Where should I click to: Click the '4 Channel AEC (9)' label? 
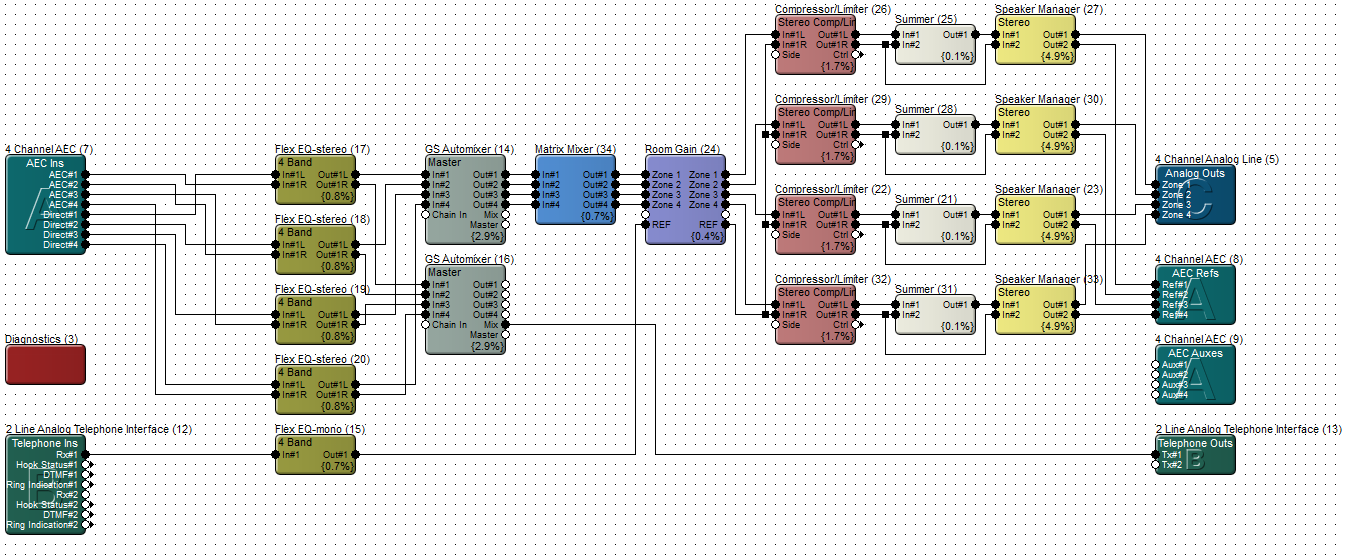click(1199, 339)
